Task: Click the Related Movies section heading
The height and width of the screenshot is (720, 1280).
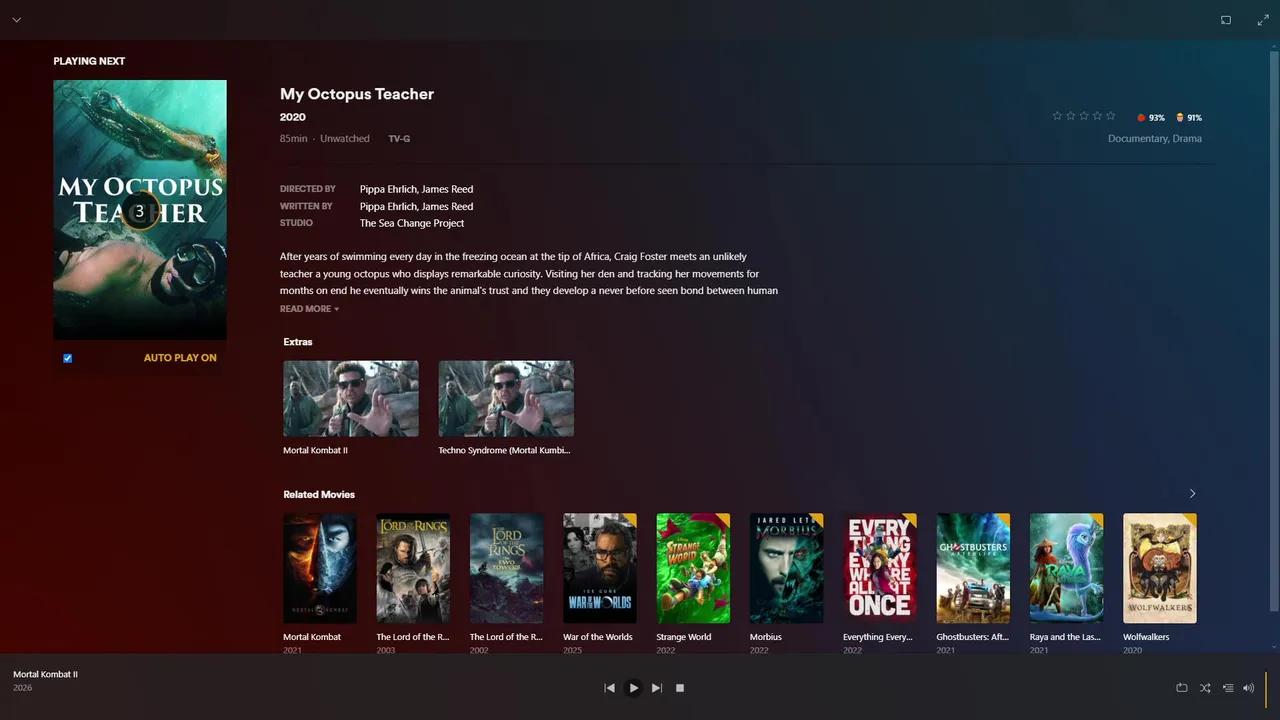Action: coord(319,494)
